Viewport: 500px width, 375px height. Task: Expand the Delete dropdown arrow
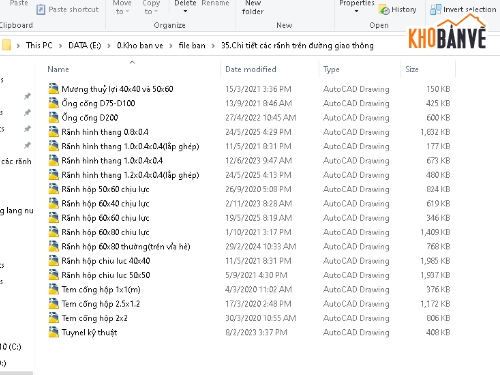(x=185, y=11)
